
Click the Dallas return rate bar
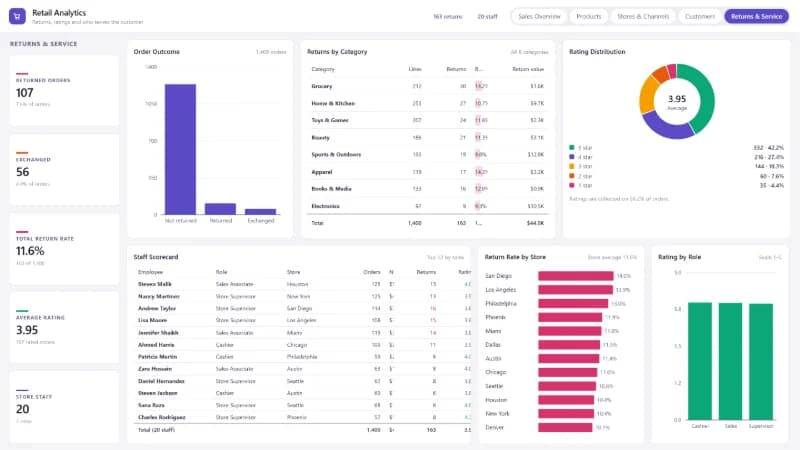point(569,345)
